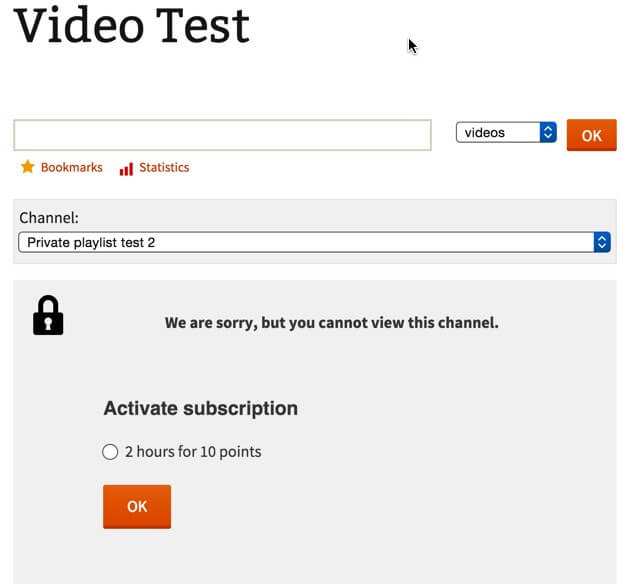Click the black padlock icon
Screen dimensions: 637x584
[x=48, y=315]
